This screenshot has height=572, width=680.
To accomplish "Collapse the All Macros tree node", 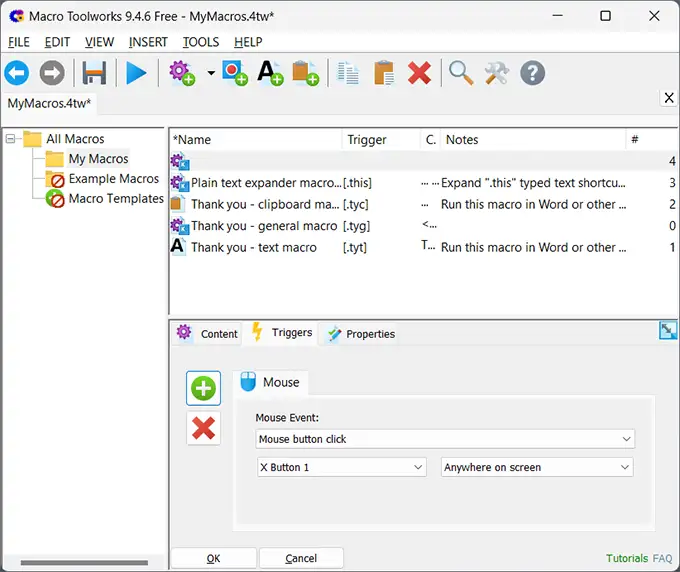I will [10, 139].
